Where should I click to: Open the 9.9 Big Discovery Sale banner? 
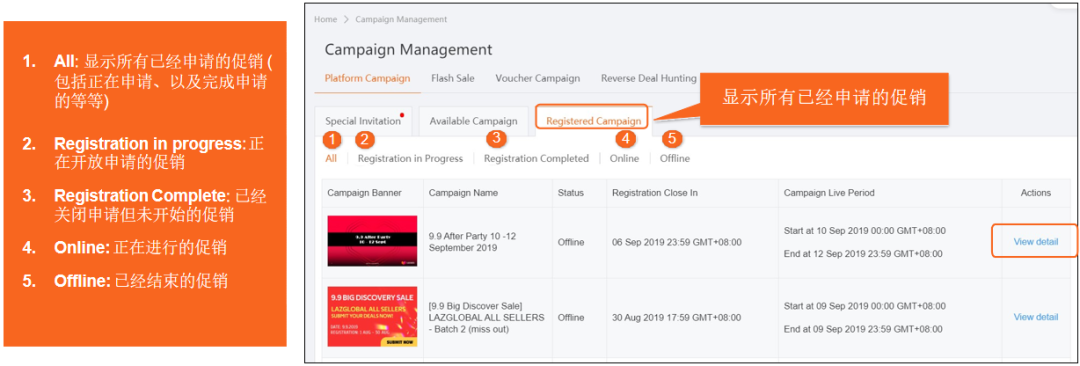click(372, 316)
